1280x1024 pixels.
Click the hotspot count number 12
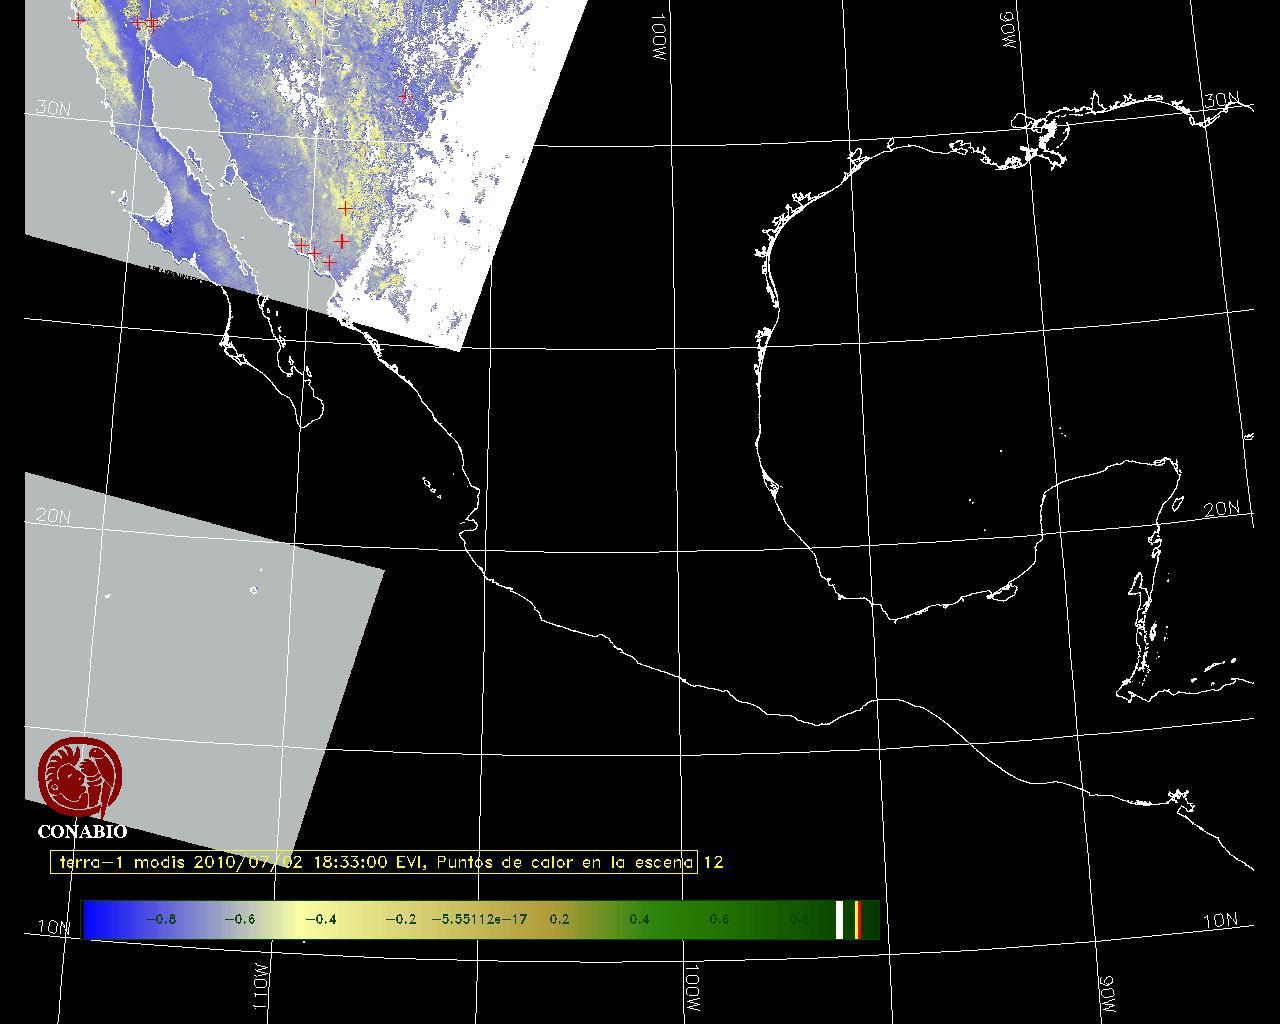click(713, 862)
